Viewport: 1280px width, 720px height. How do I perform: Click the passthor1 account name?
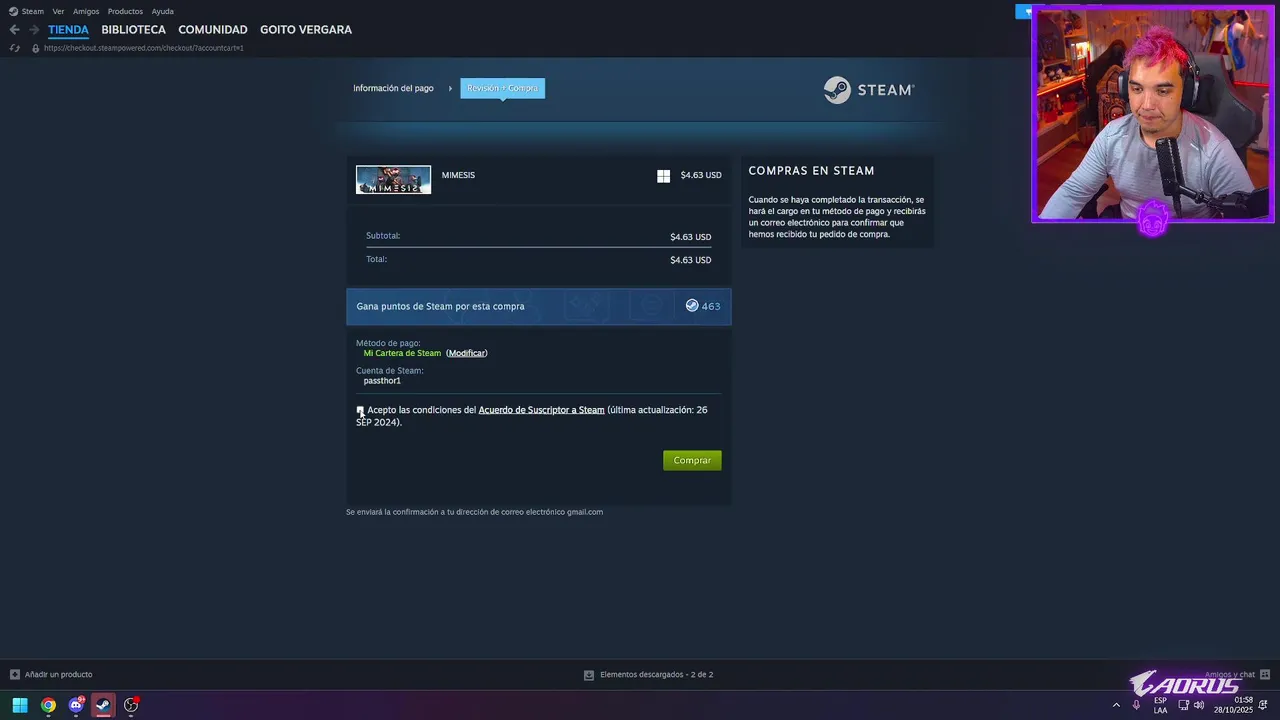pos(382,381)
